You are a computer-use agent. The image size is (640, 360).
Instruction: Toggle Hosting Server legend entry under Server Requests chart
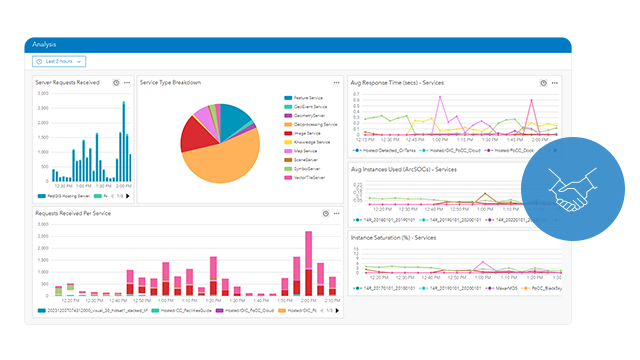pos(64,196)
